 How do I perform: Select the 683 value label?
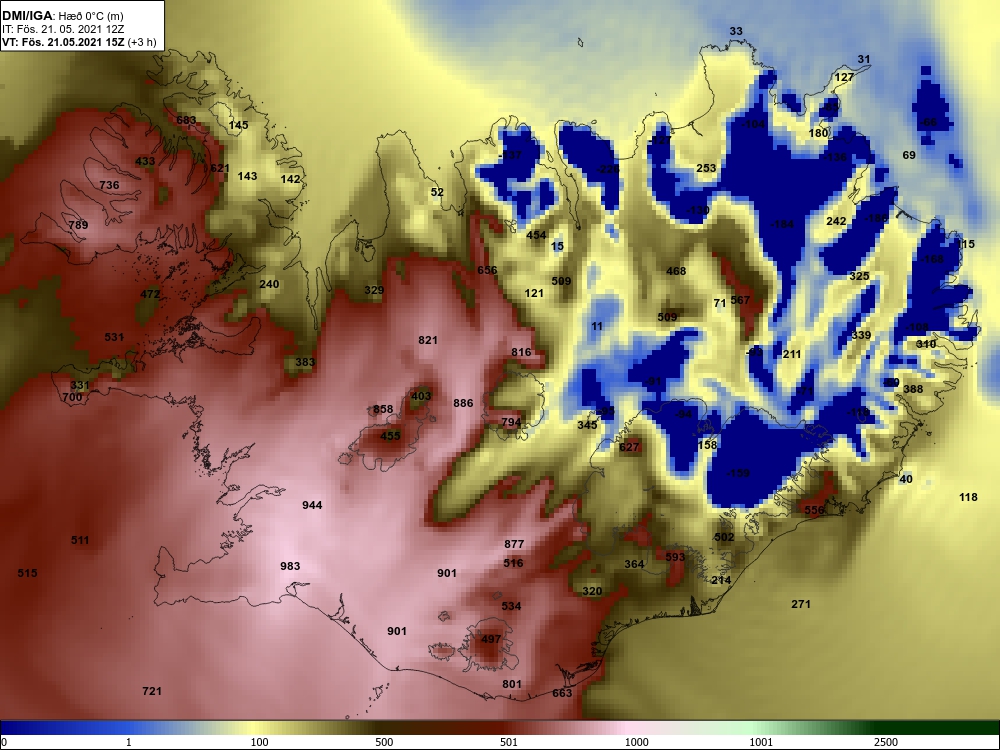click(186, 120)
